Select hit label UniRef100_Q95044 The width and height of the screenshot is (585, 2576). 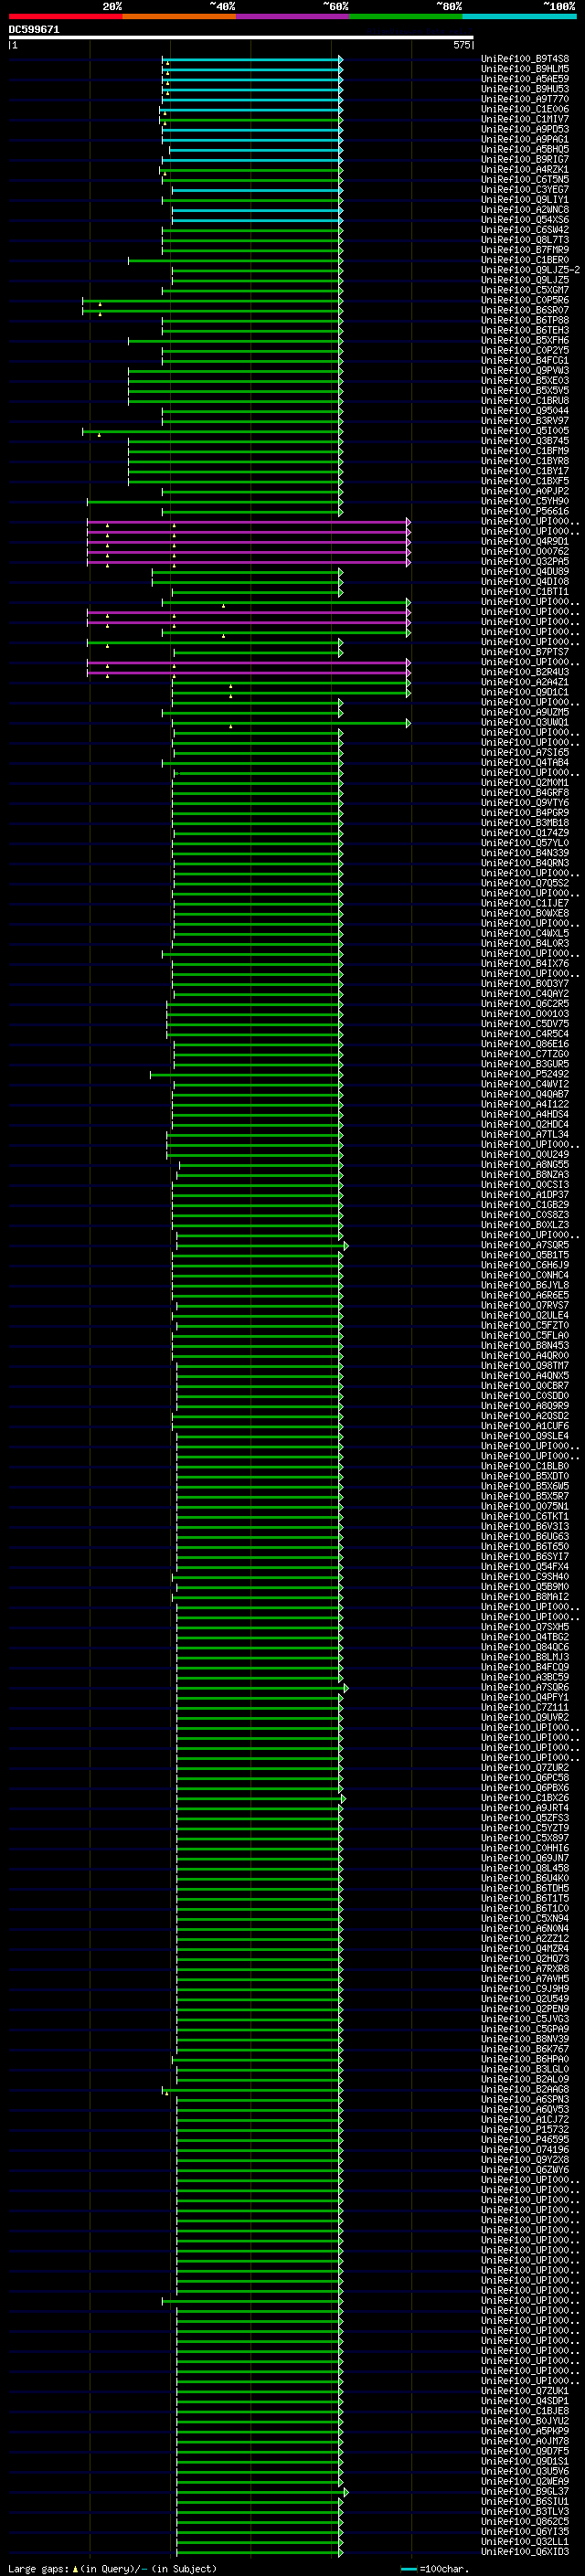(x=525, y=410)
